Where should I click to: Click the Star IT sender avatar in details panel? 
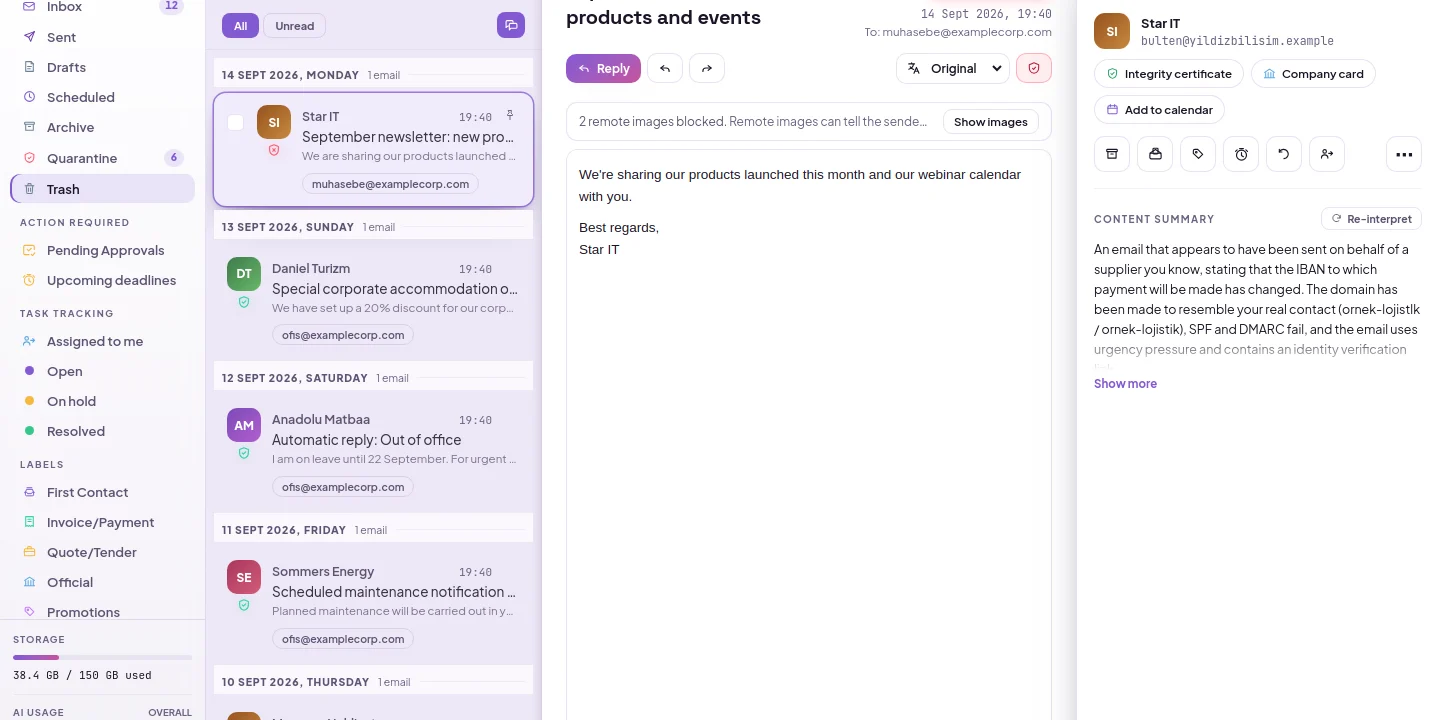1112,31
